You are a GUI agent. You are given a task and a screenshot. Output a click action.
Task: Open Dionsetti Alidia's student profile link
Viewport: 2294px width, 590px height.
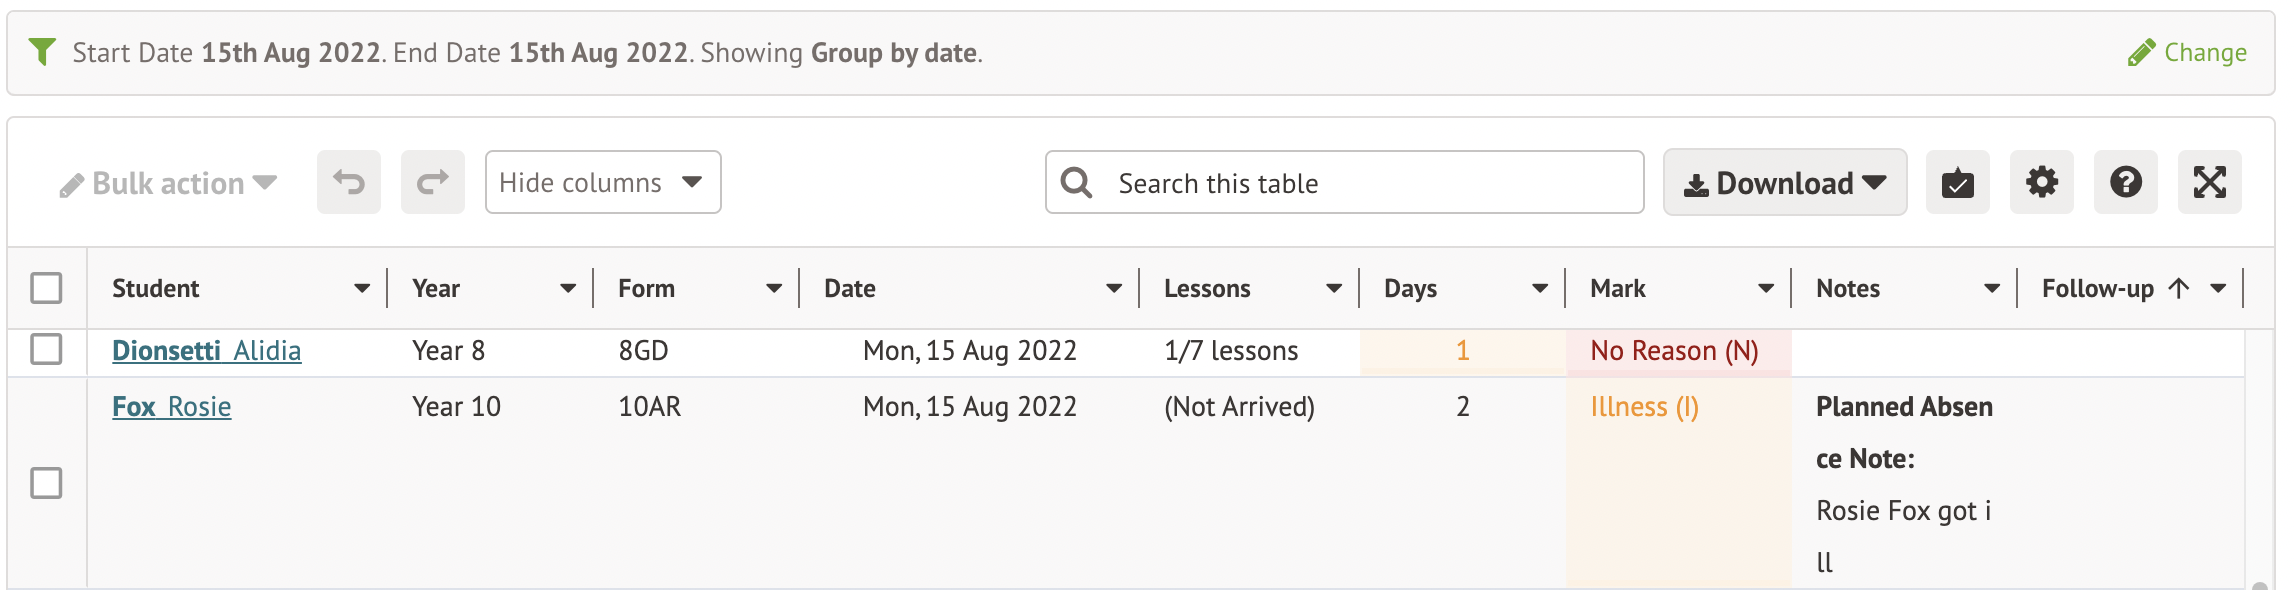(206, 351)
